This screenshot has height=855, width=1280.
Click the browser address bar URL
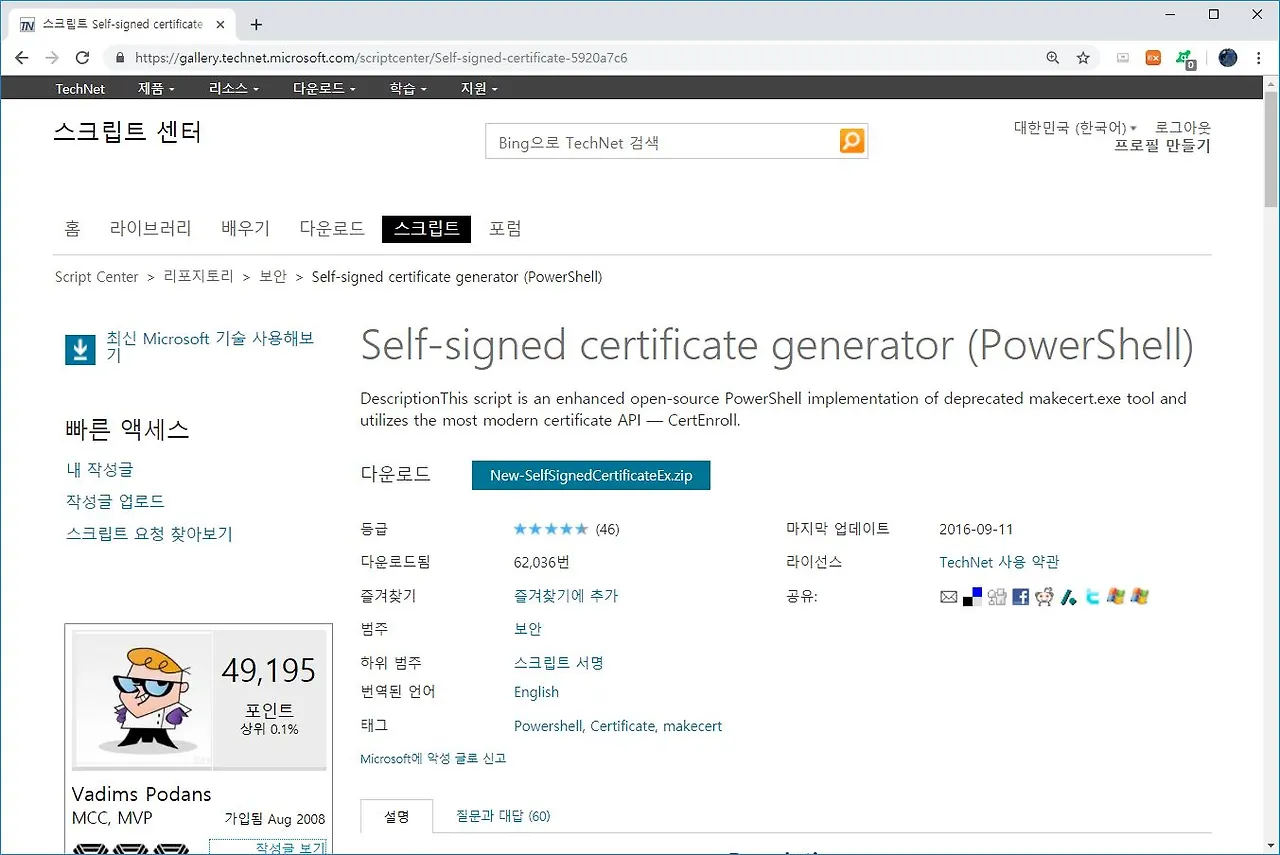pos(381,58)
